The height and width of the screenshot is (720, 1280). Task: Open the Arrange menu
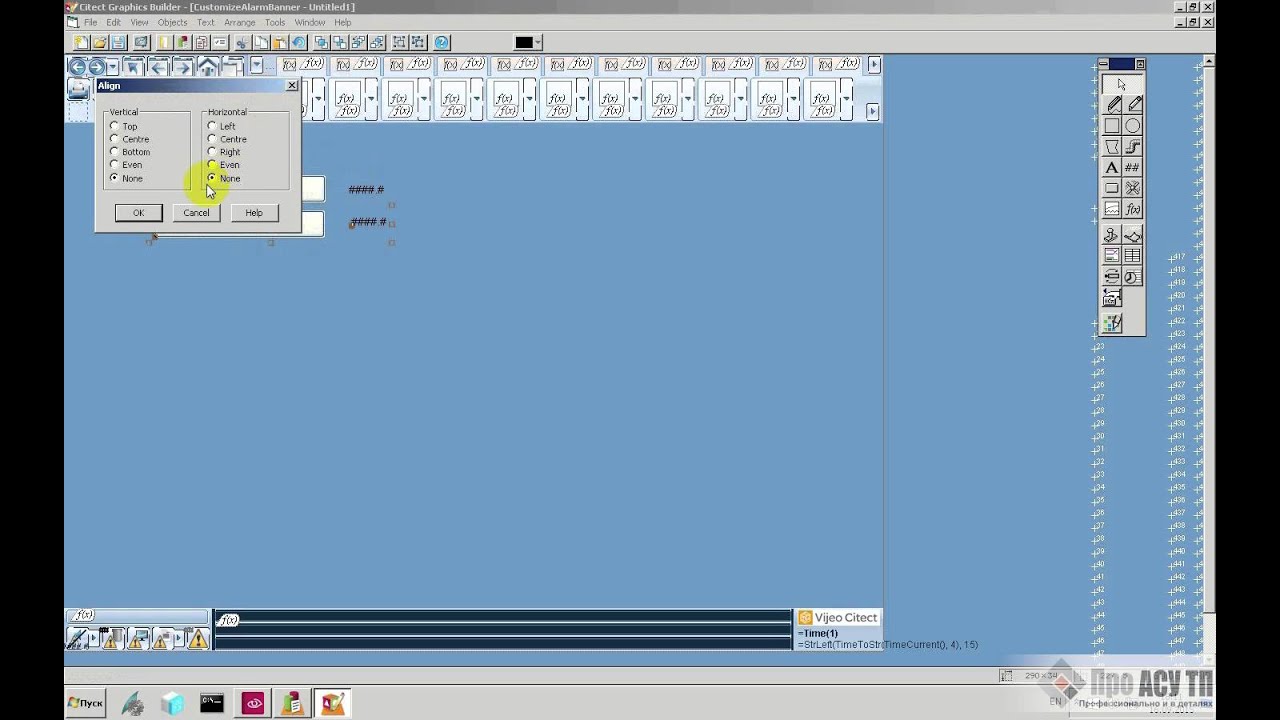coord(240,22)
